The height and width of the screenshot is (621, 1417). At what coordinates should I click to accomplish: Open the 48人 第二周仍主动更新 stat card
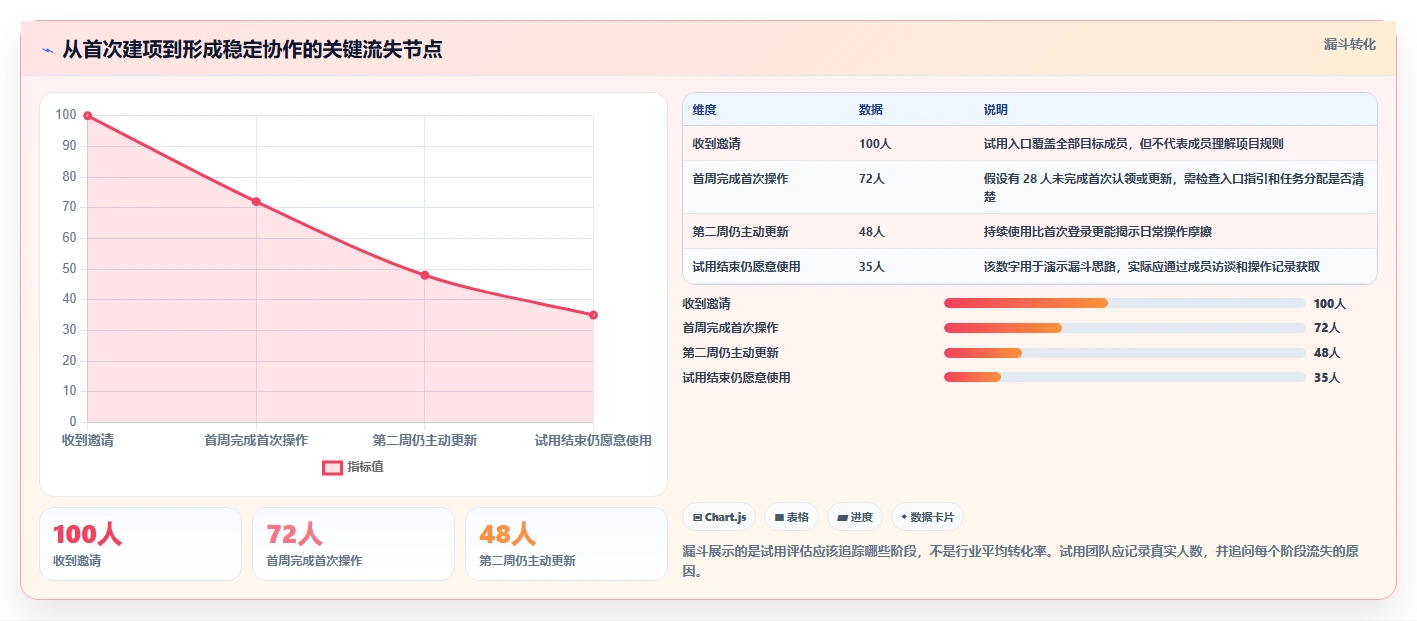pyautogui.click(x=567, y=544)
